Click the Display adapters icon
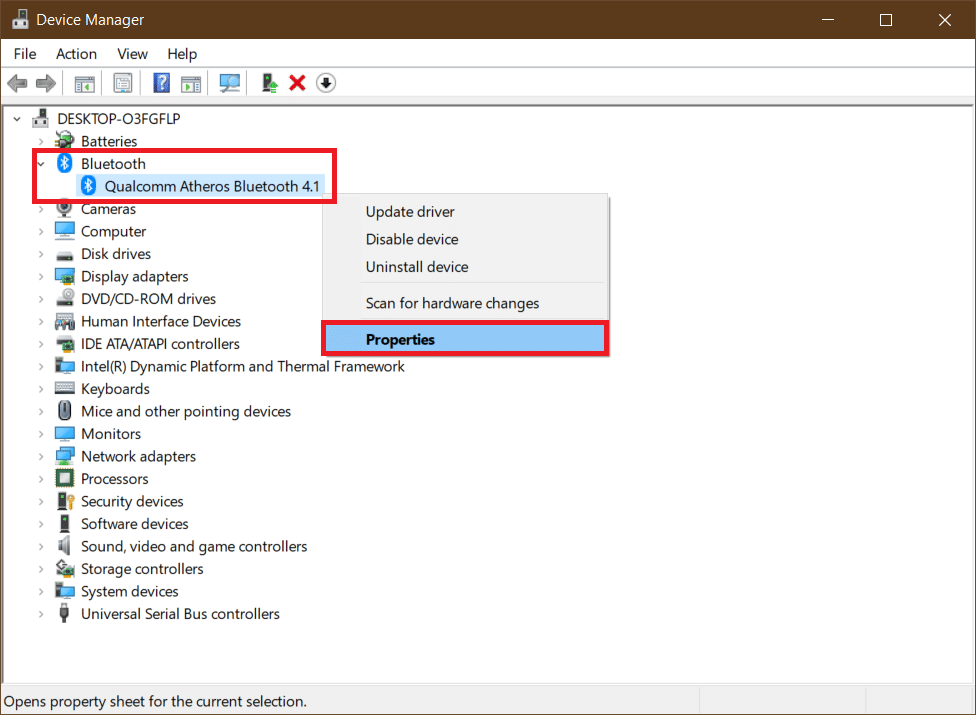This screenshot has height=715, width=976. pos(65,276)
